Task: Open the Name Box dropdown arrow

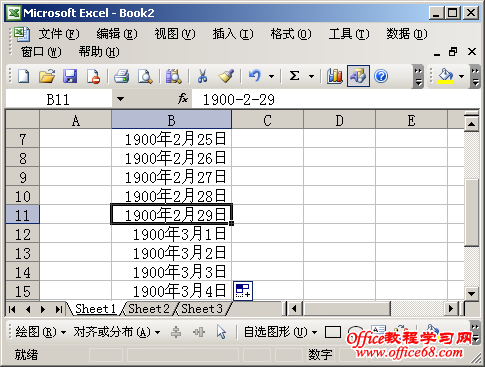Action: [x=120, y=99]
